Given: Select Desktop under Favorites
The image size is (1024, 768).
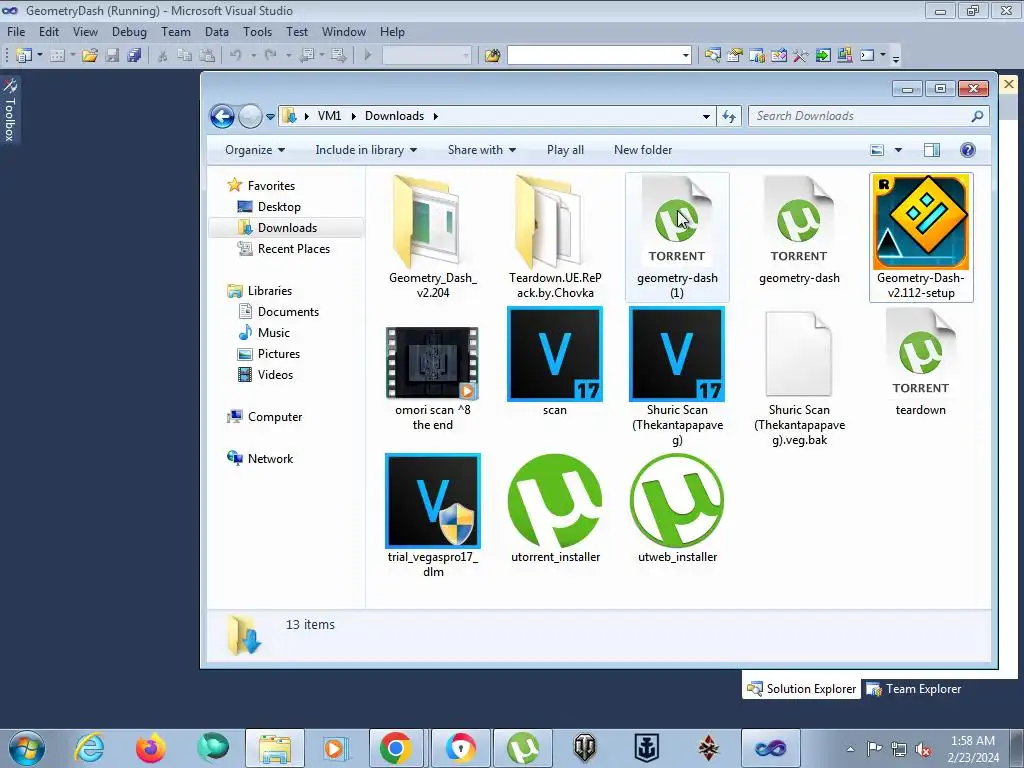Looking at the screenshot, I should point(279,207).
